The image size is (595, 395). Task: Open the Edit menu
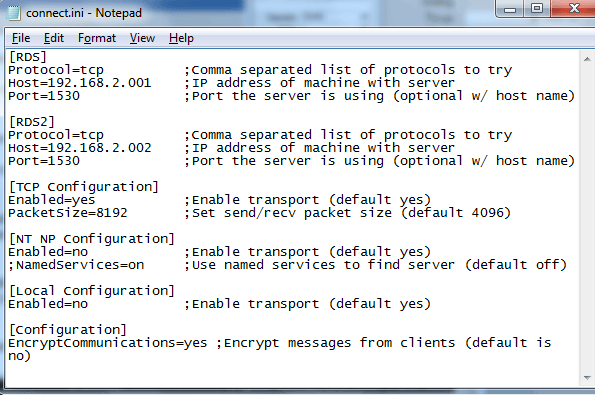click(54, 38)
